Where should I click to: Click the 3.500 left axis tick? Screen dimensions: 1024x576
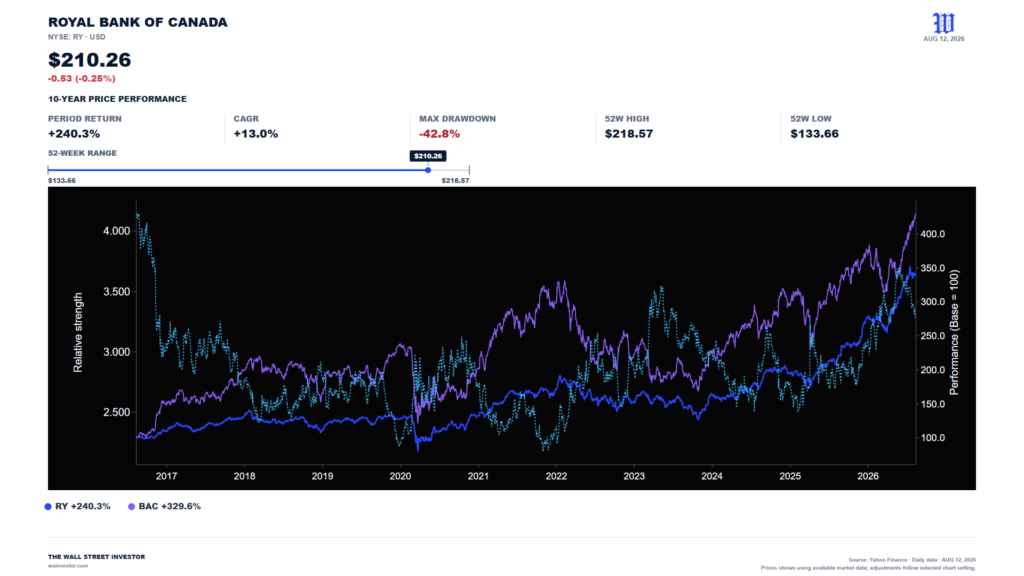pyautogui.click(x=117, y=292)
